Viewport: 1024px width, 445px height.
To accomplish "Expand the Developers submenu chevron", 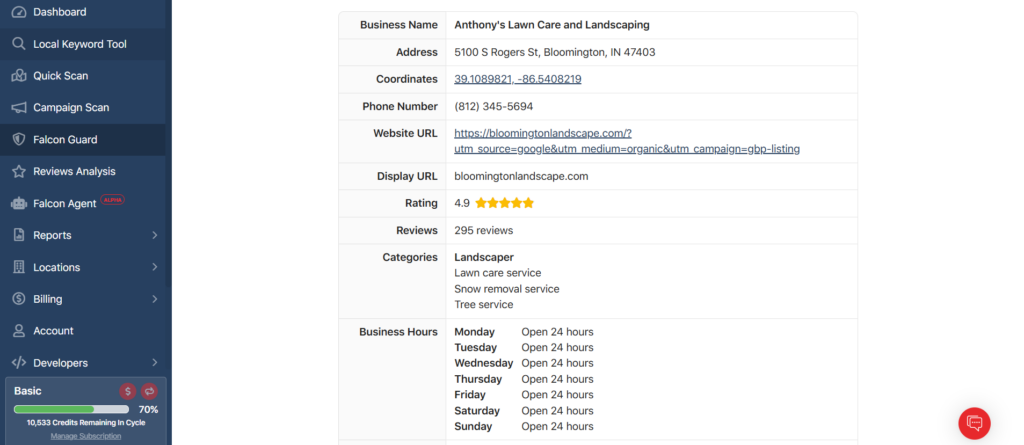I will pos(155,363).
